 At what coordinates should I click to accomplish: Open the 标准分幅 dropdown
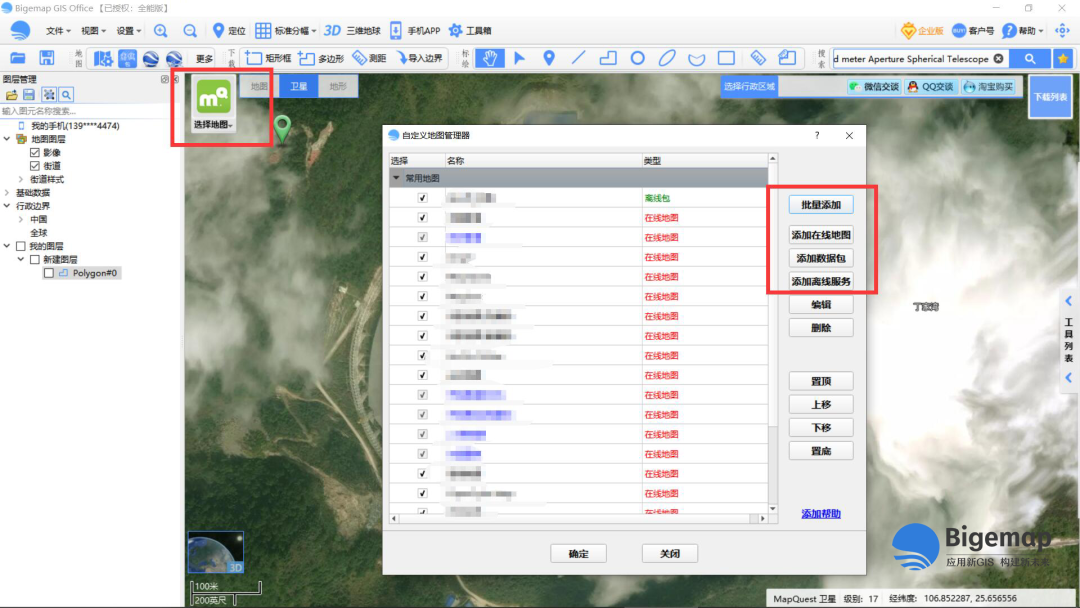tap(286, 30)
